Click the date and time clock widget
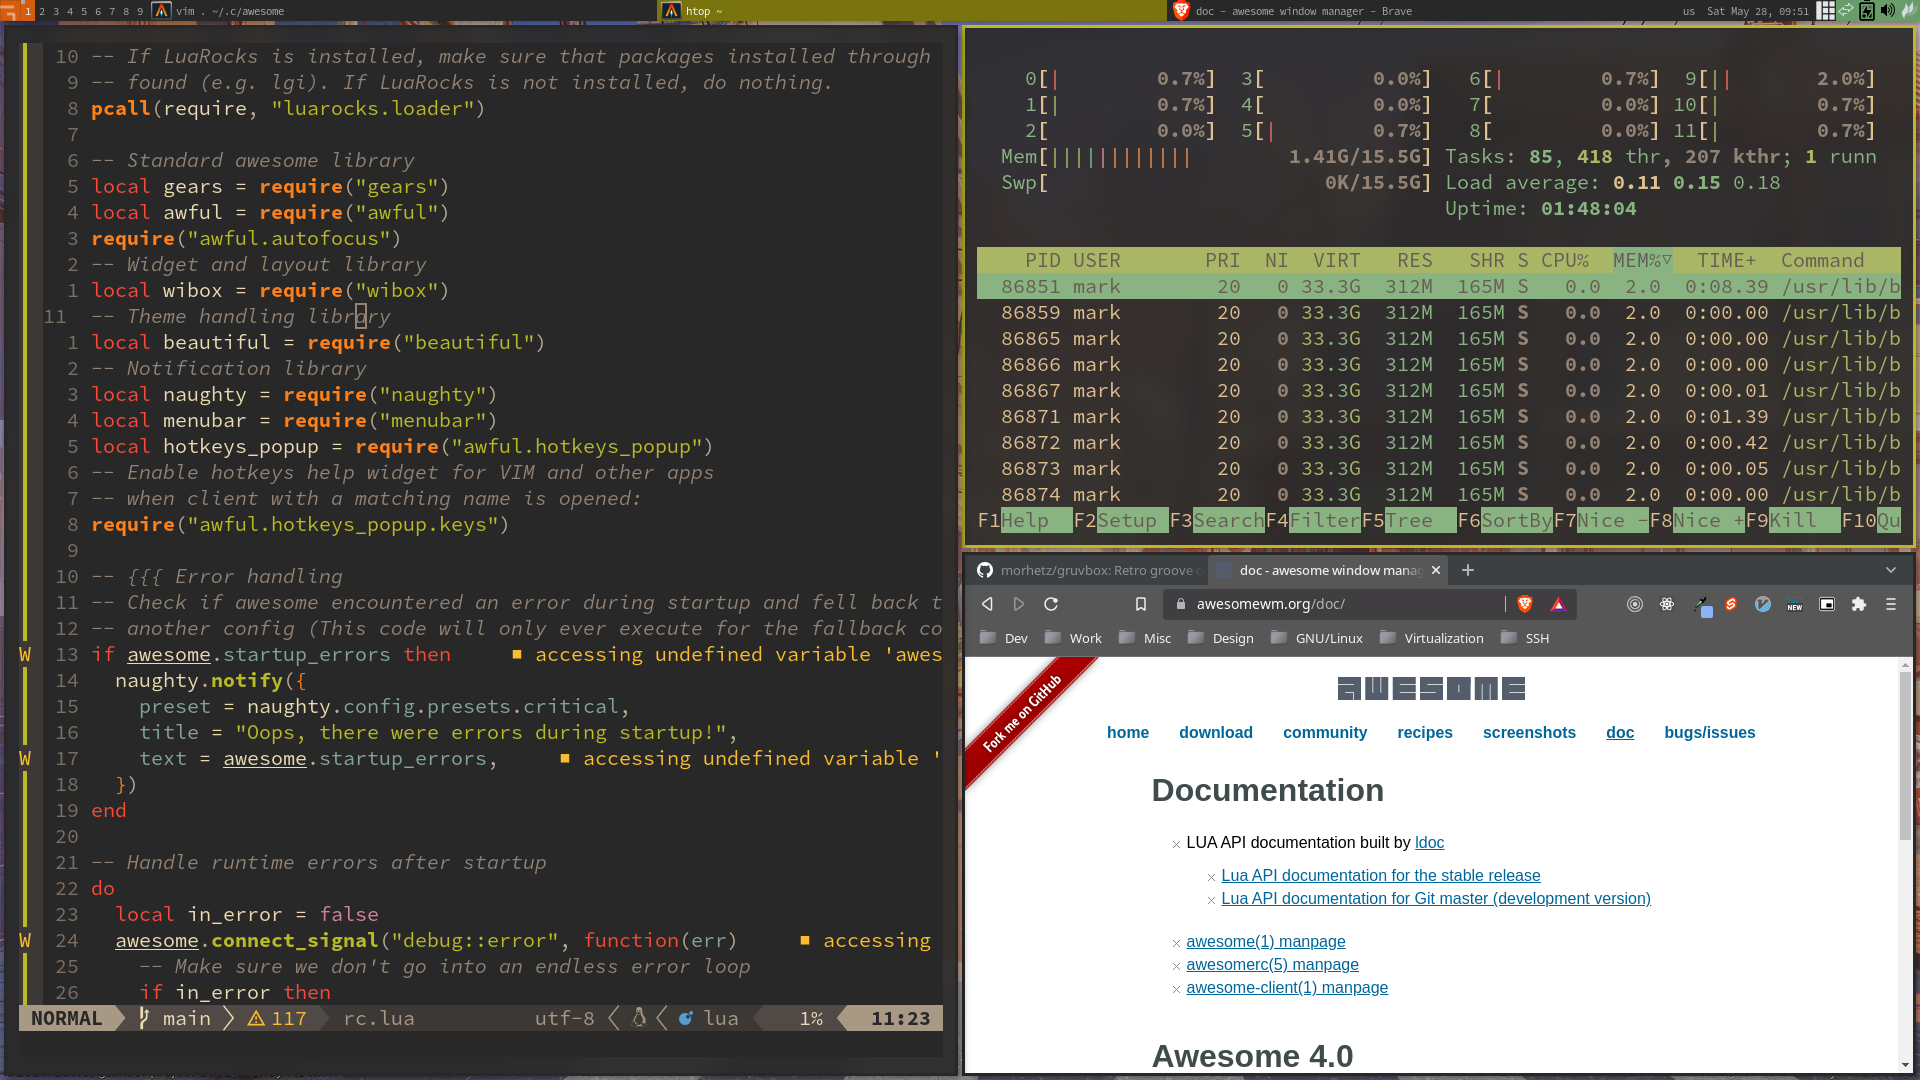The height and width of the screenshot is (1080, 1920). [1758, 12]
